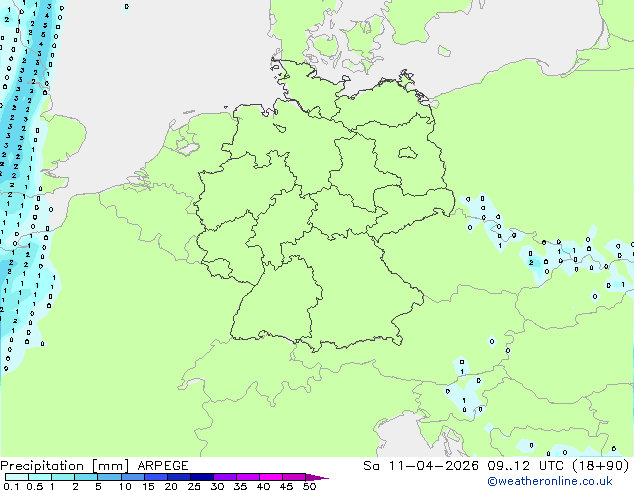
Task: Click the '(18+90)' forecast run label
Action: [x=601, y=466]
